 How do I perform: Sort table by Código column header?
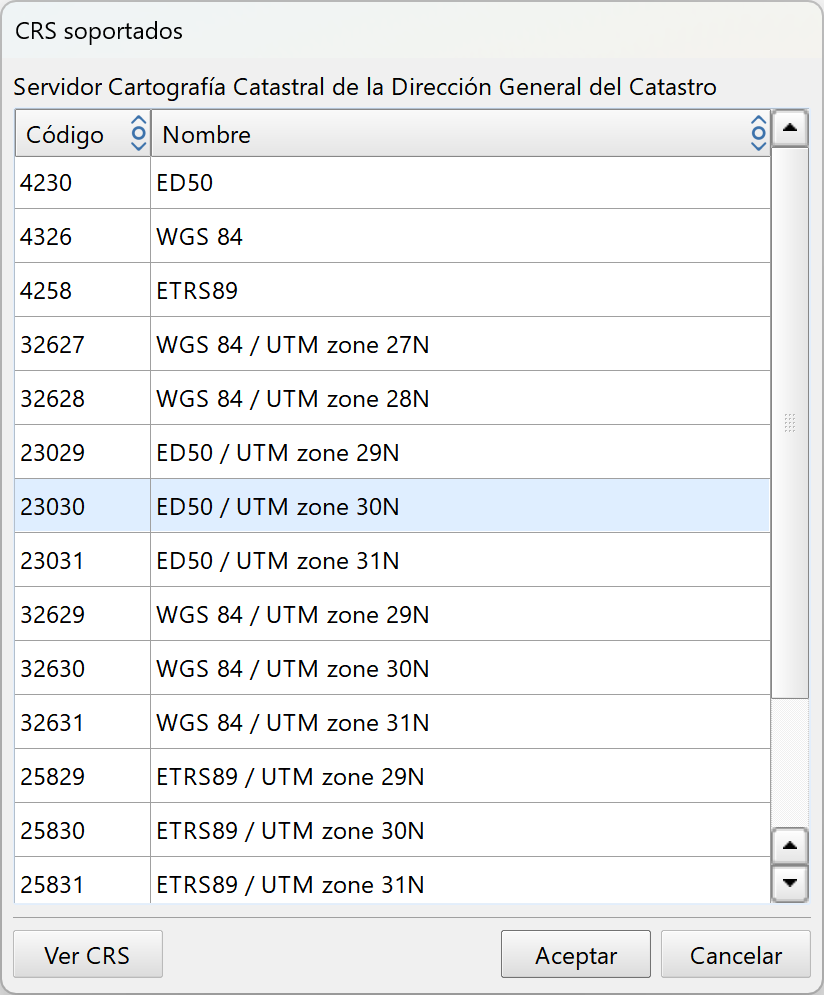tap(65, 134)
